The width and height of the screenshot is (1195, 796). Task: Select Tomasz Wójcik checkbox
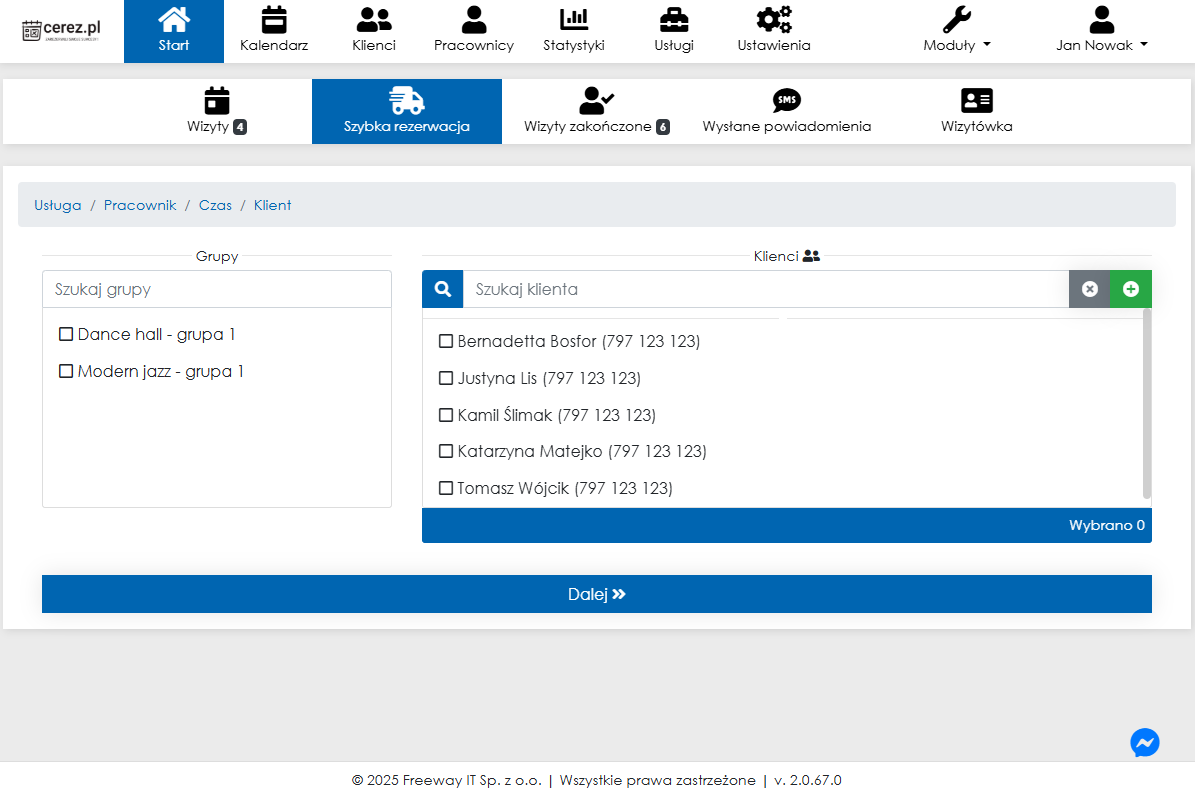pos(446,488)
